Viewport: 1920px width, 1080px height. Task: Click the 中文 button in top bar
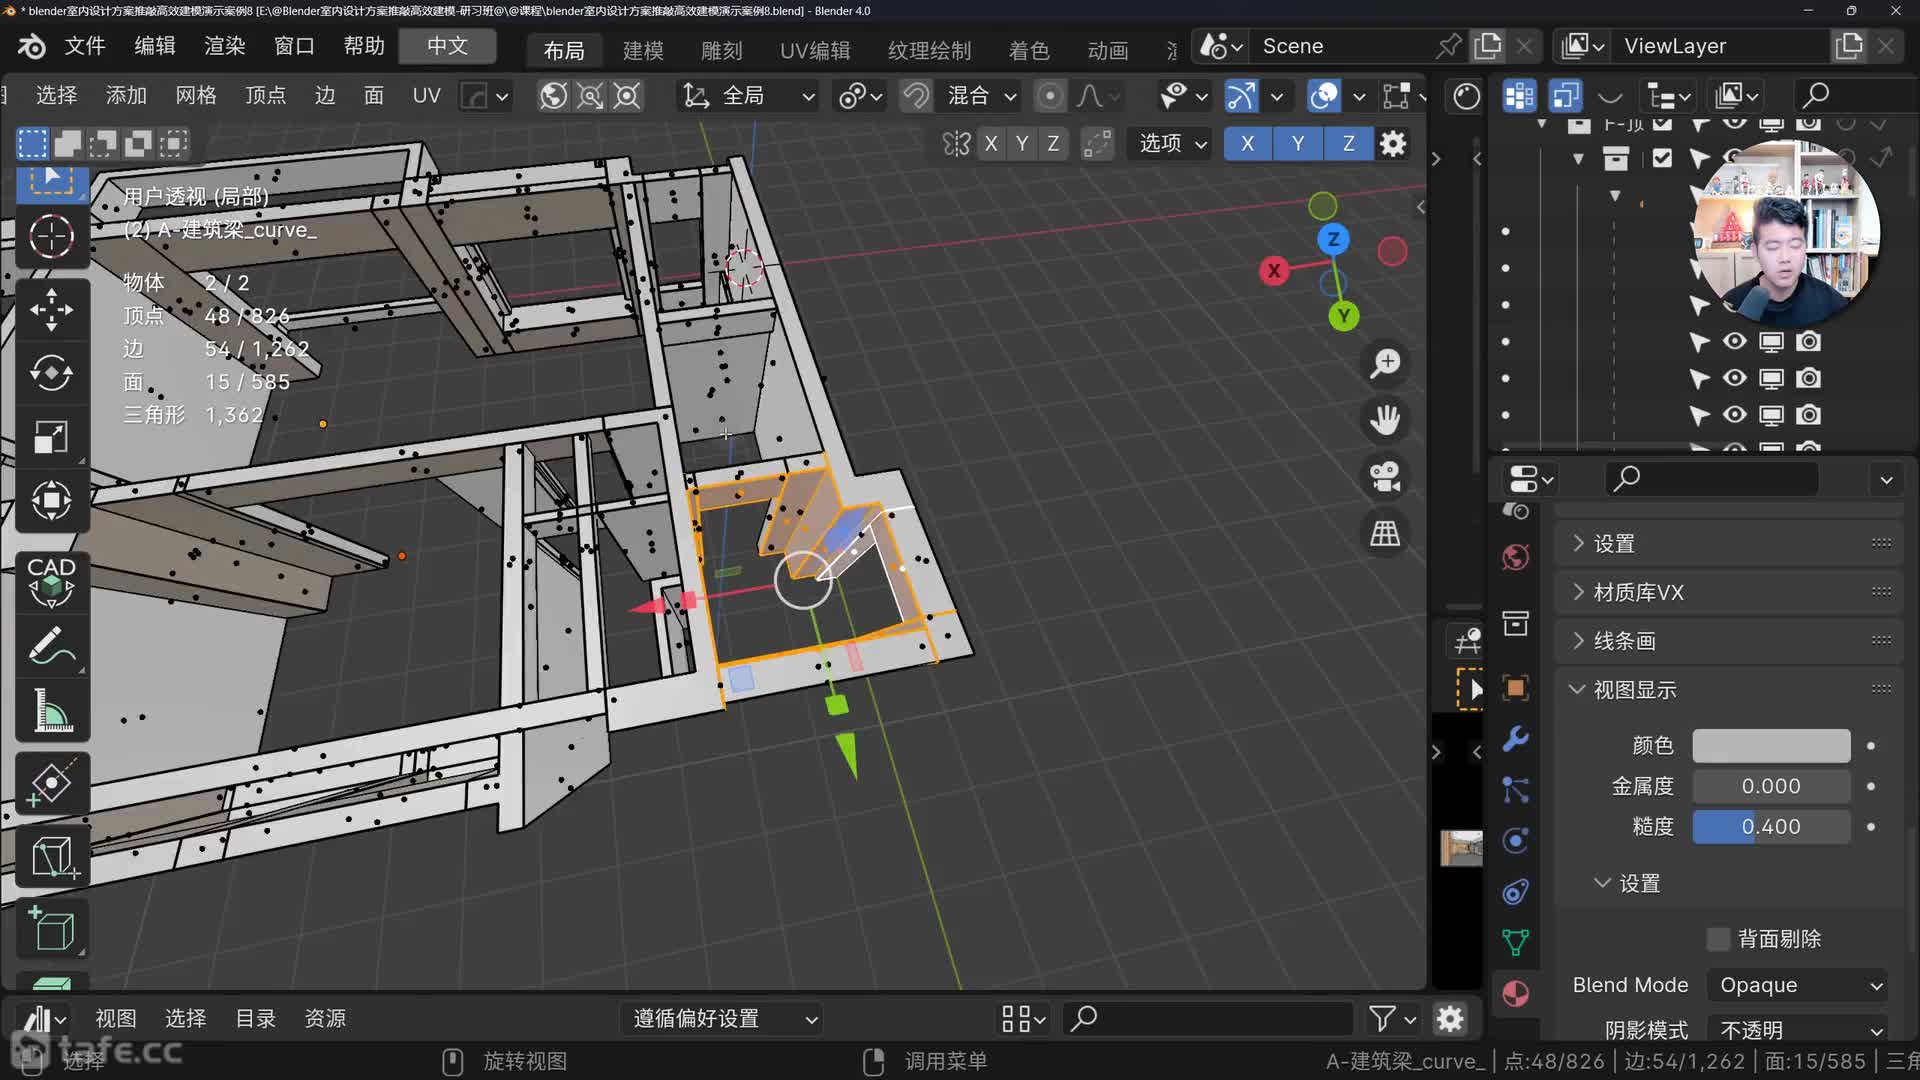[x=447, y=46]
